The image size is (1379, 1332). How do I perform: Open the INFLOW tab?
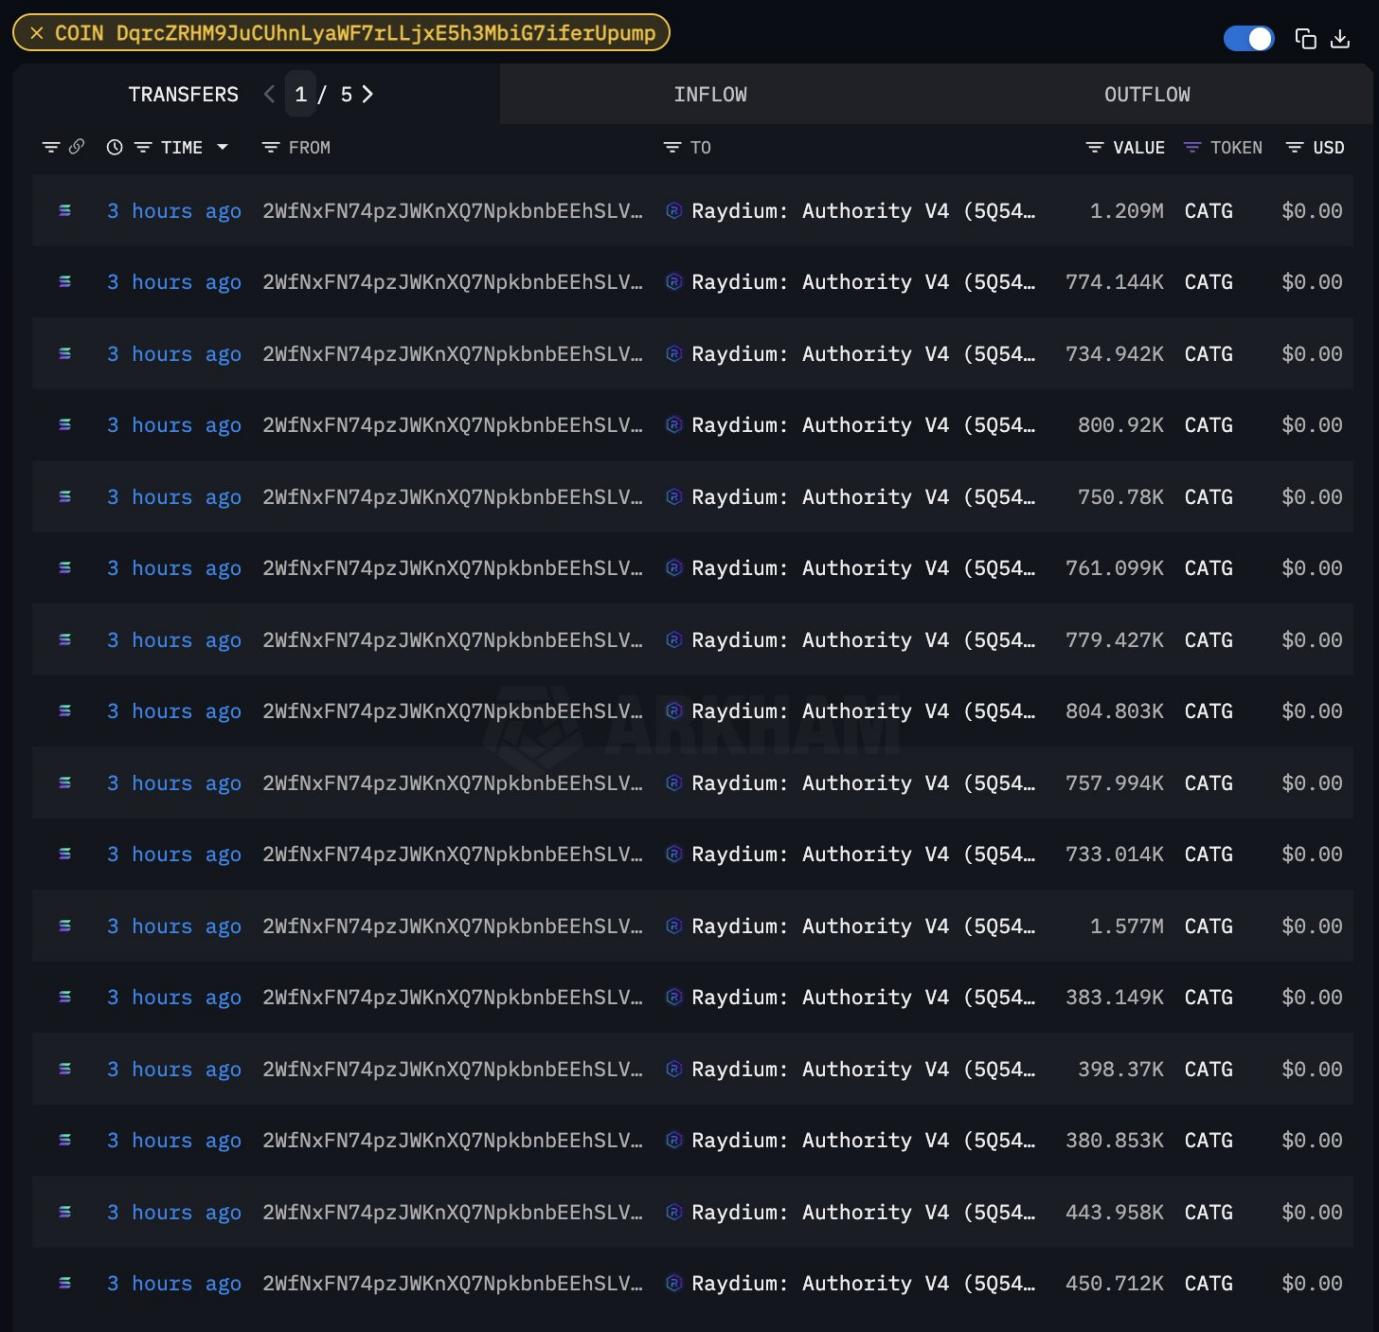coord(710,94)
